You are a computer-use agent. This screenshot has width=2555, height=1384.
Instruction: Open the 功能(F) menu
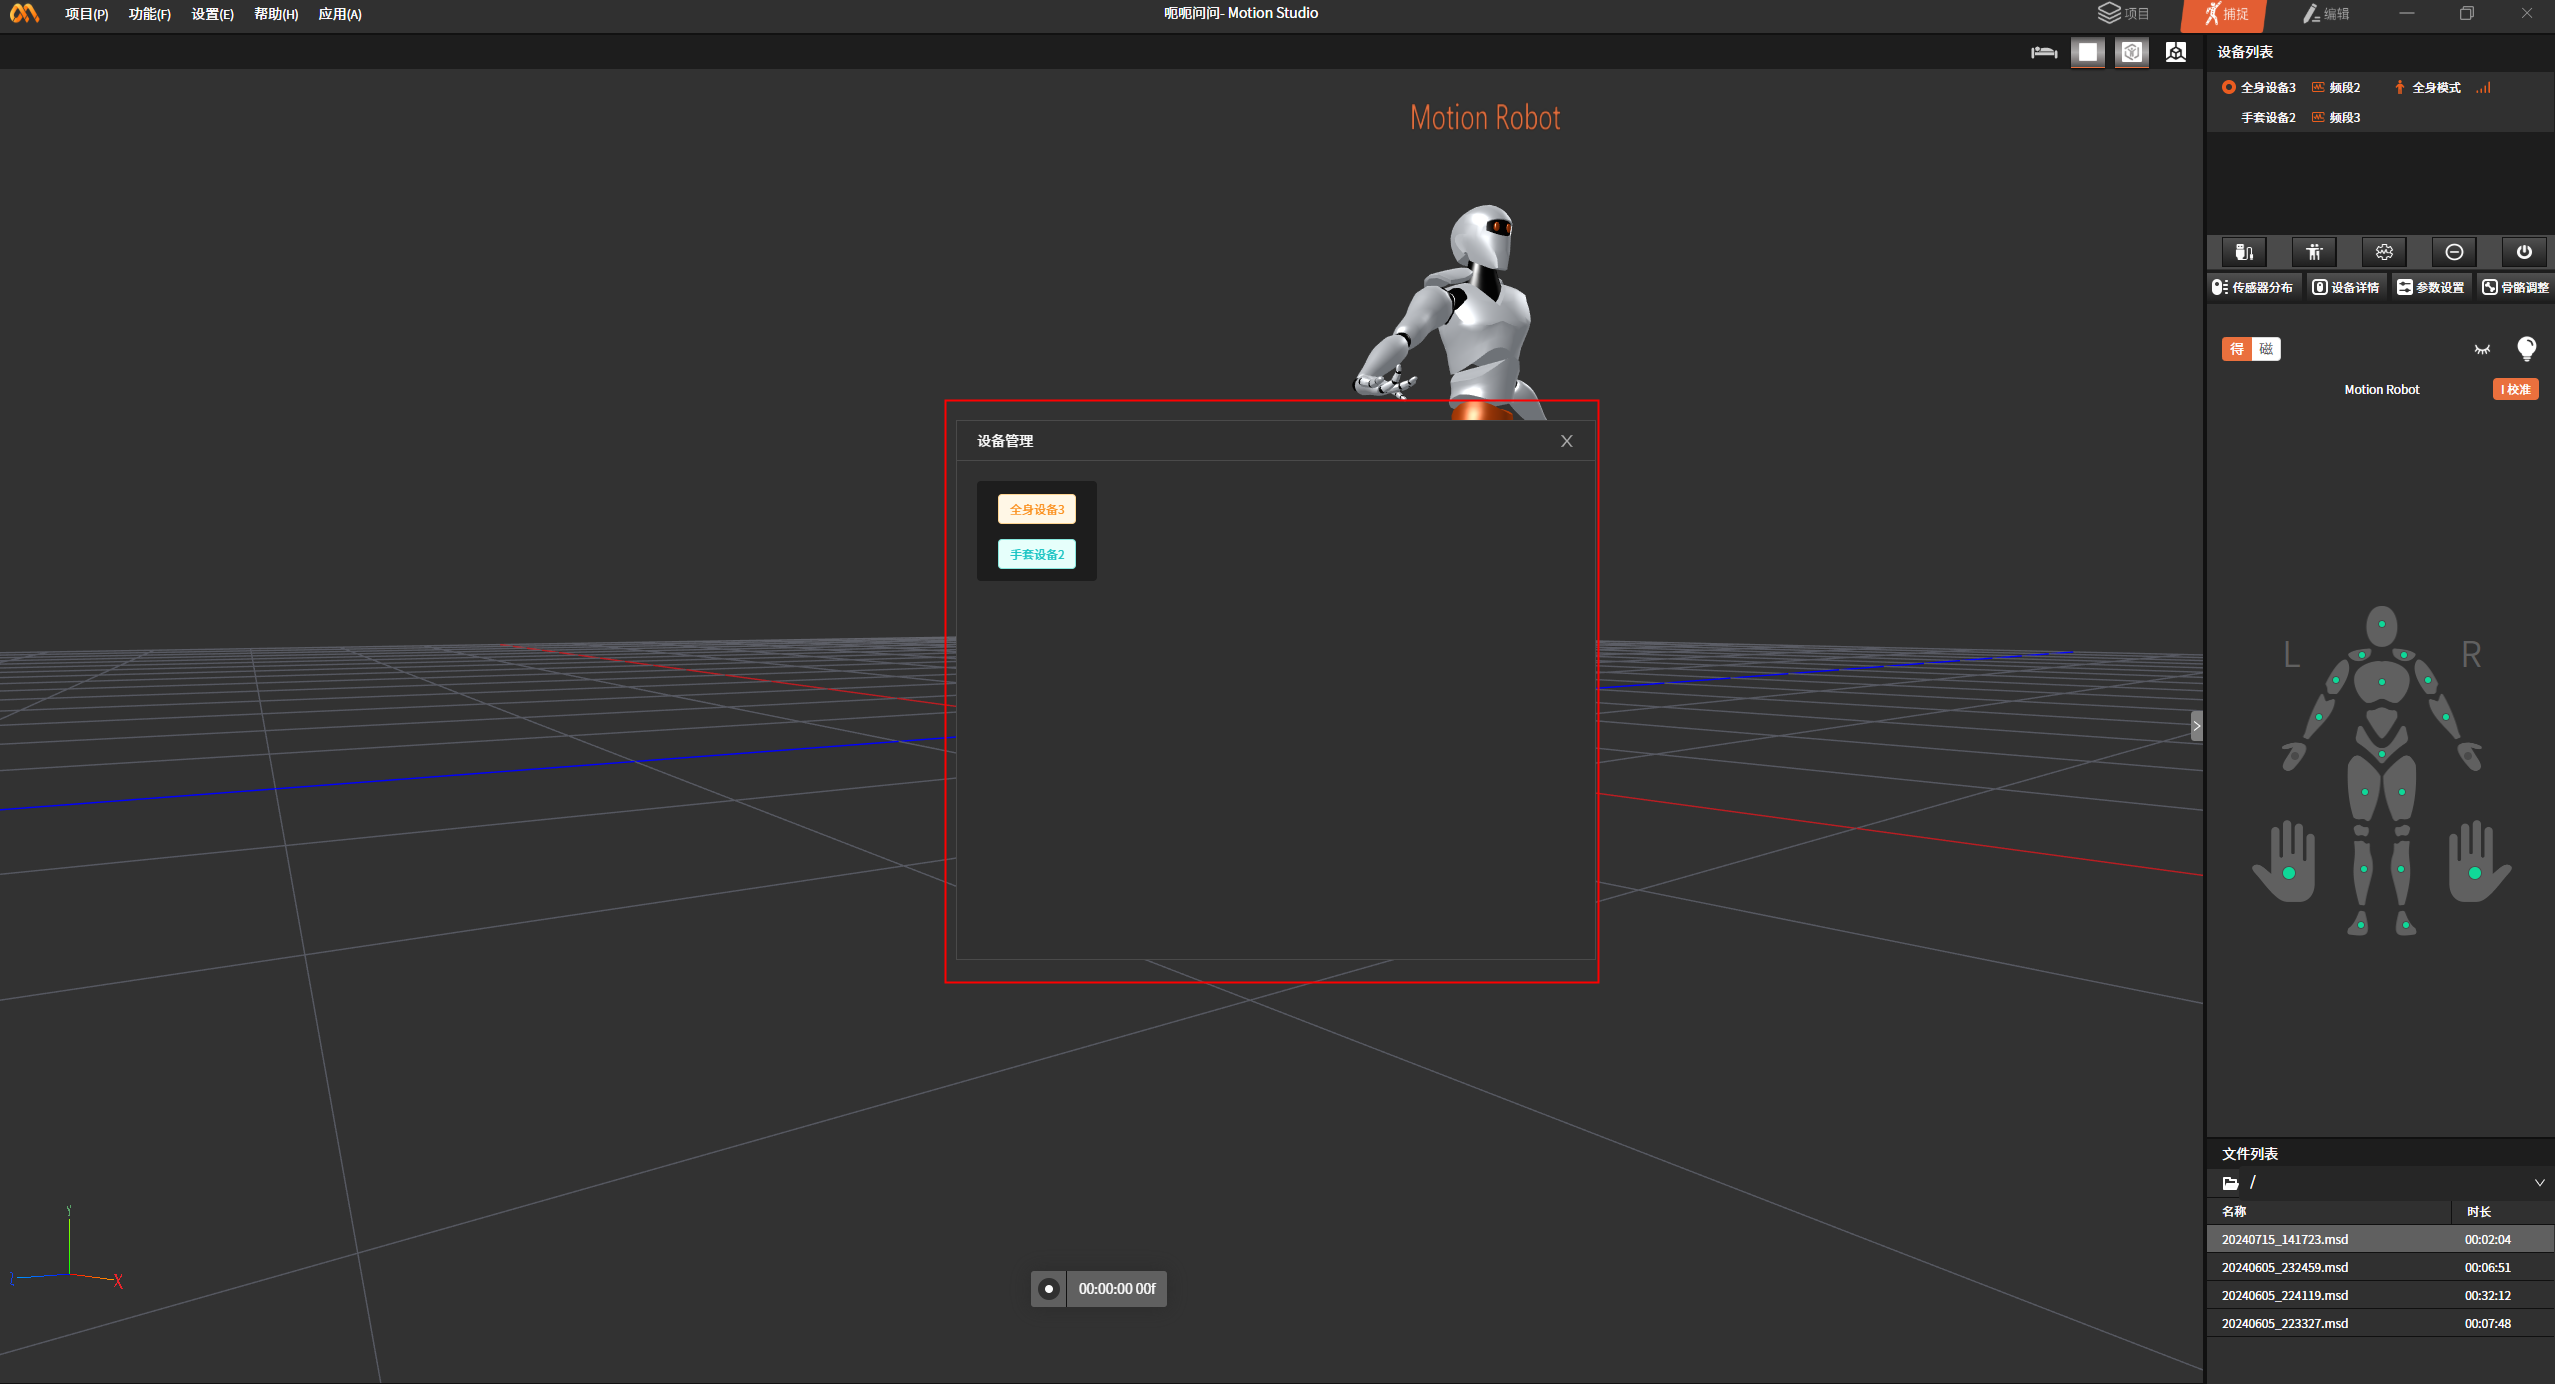[149, 14]
